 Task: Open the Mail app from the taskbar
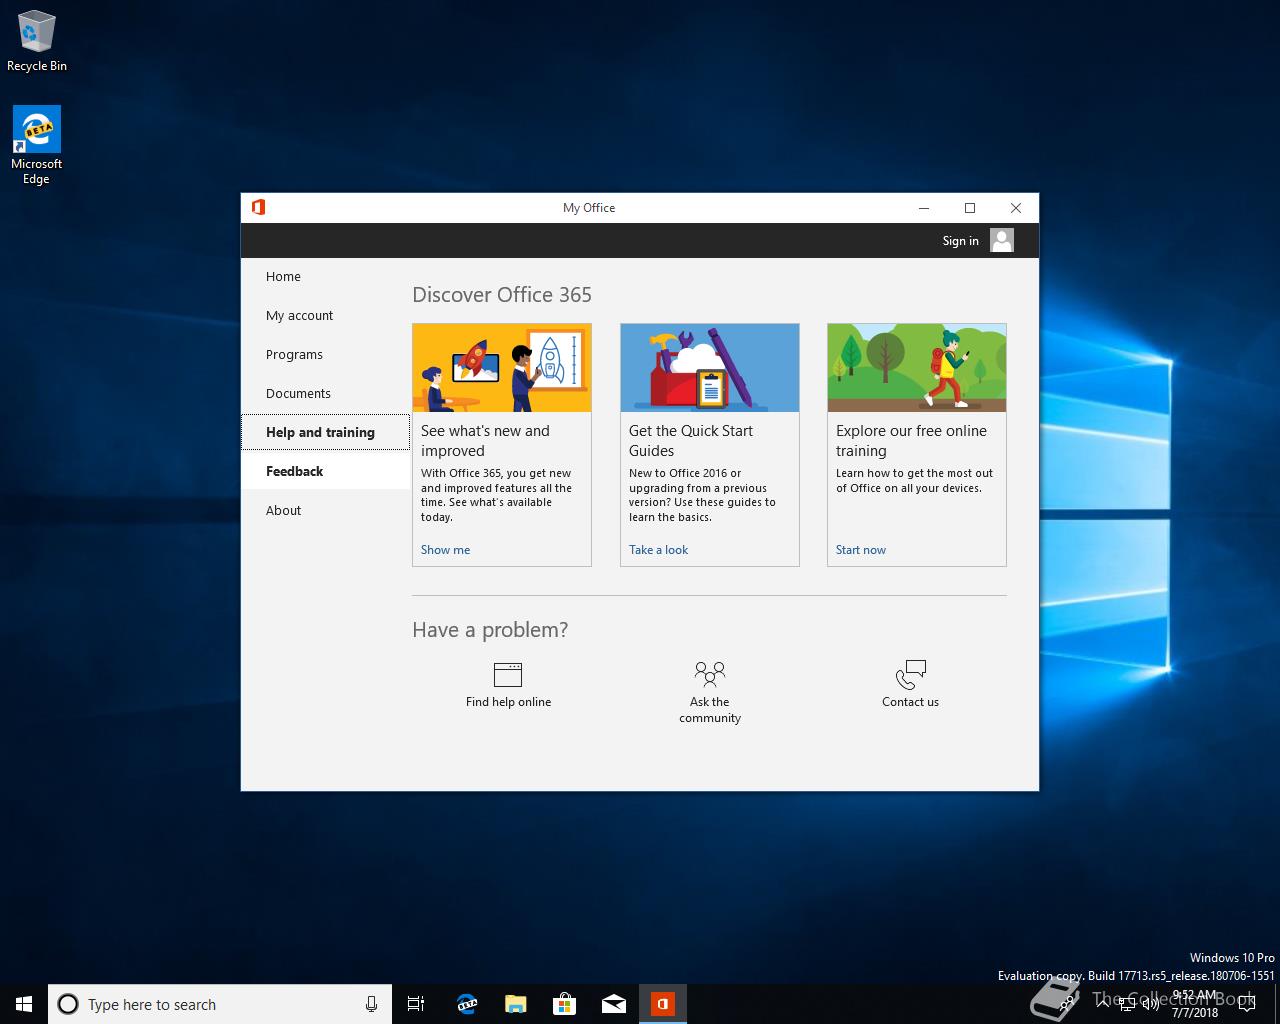pyautogui.click(x=613, y=1004)
